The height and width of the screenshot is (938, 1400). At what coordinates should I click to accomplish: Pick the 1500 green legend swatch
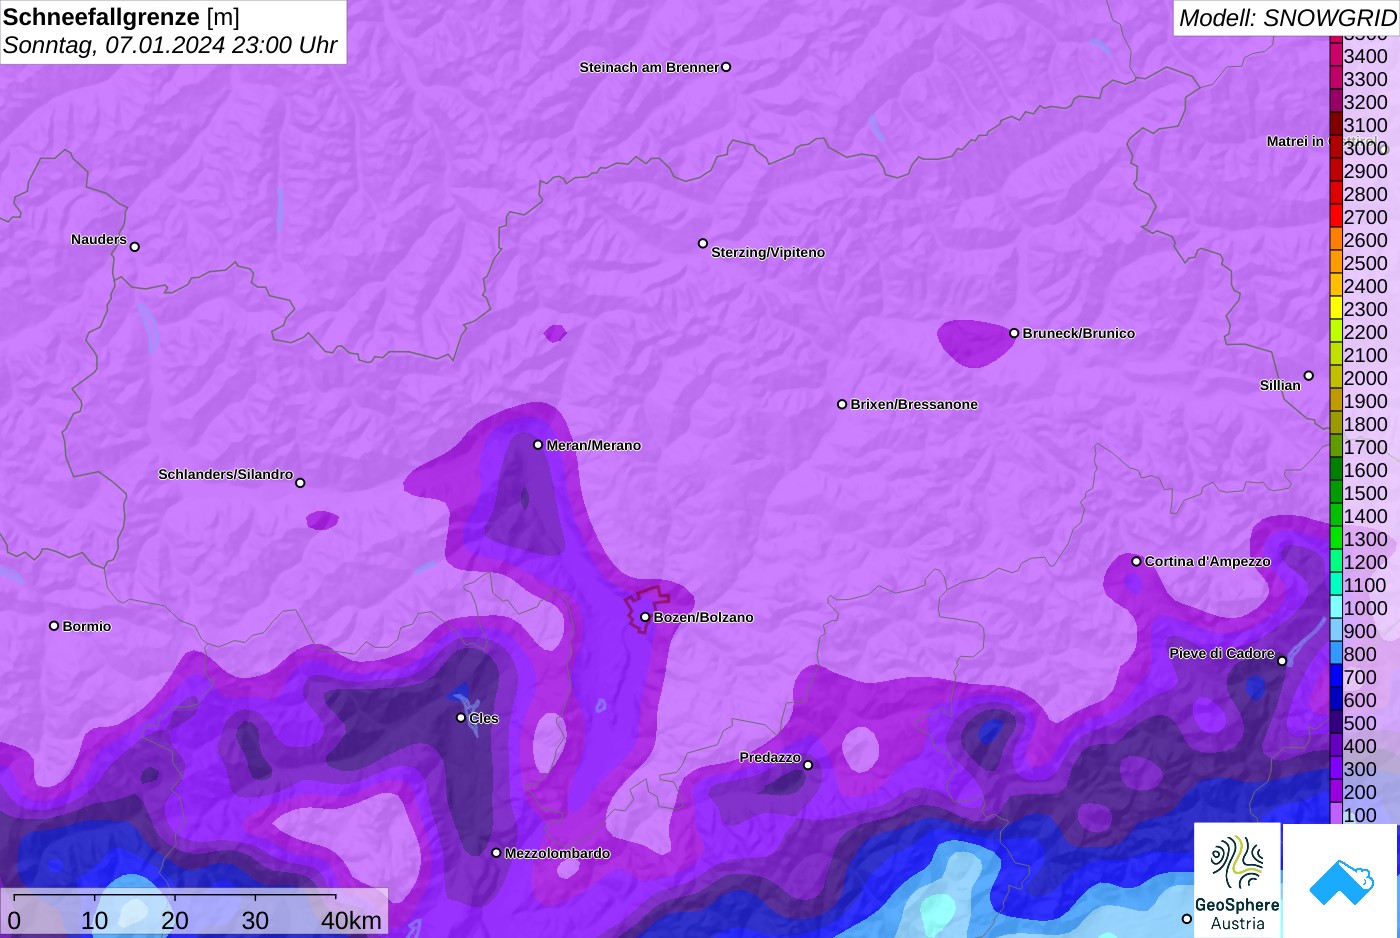1336,493
